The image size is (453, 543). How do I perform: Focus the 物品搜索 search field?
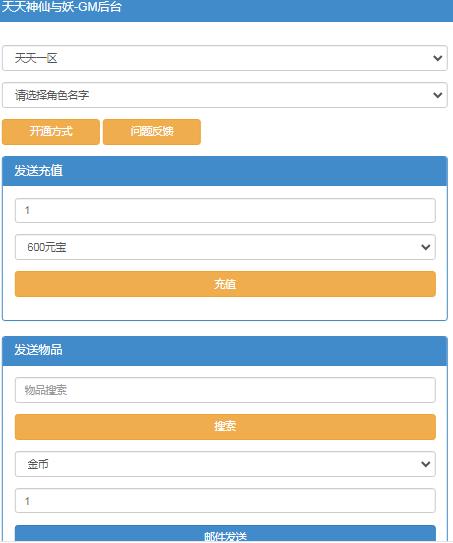point(225,390)
